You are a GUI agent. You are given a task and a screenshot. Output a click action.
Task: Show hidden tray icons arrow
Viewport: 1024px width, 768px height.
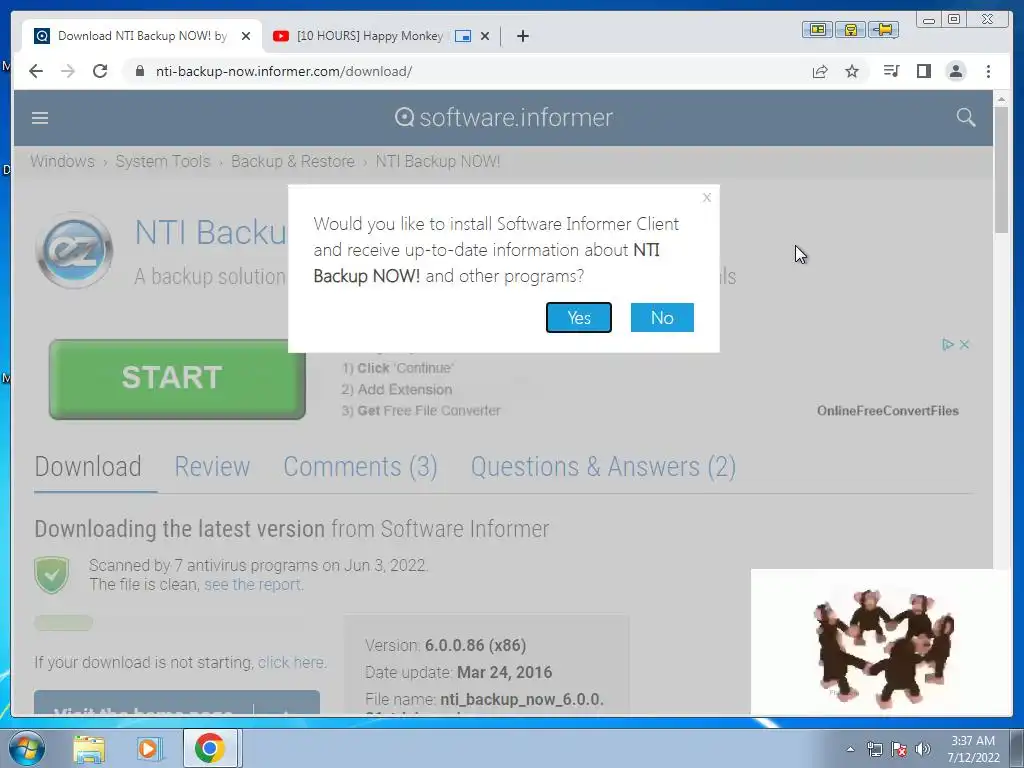(x=850, y=749)
